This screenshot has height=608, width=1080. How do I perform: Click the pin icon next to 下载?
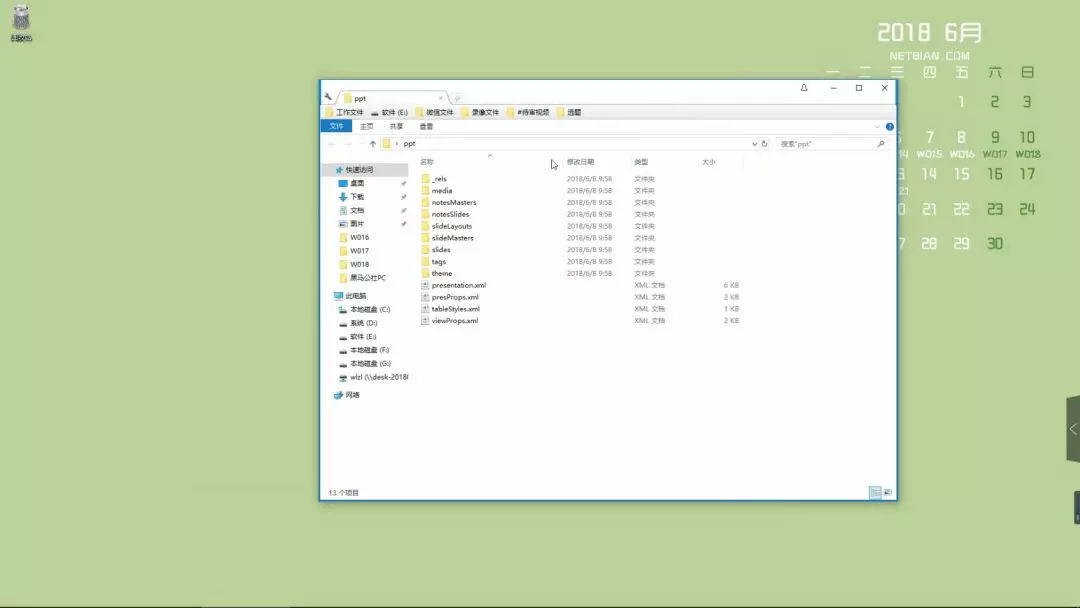(404, 197)
